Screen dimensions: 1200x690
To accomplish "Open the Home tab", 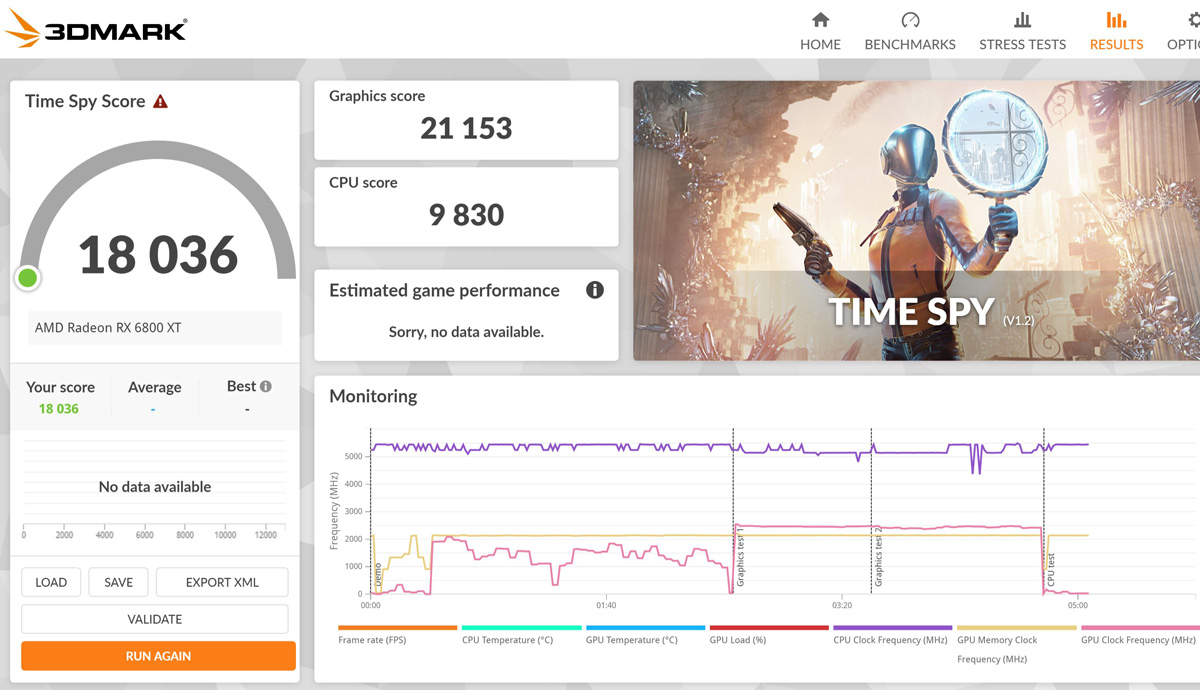I will point(820,31).
